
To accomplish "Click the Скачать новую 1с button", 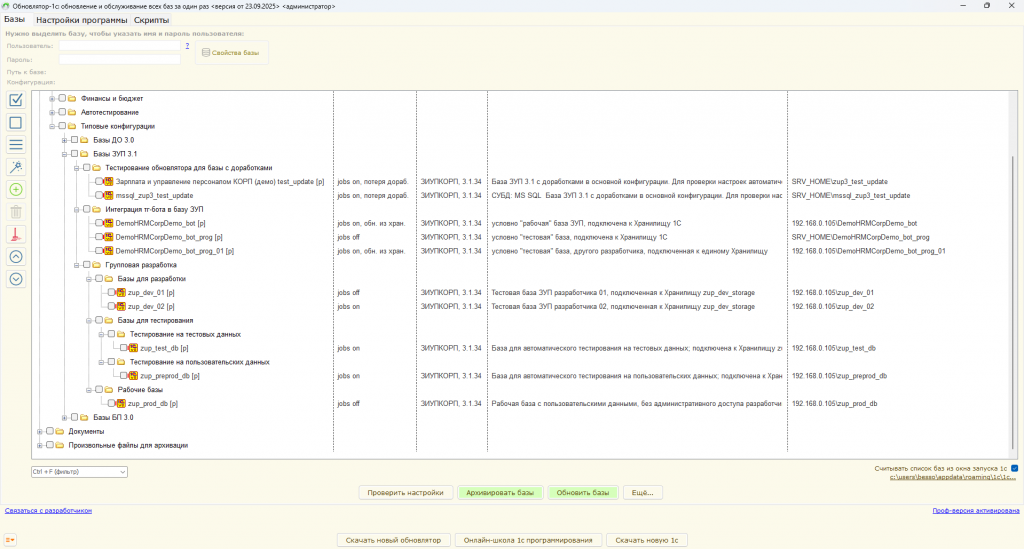I will click(x=647, y=540).
